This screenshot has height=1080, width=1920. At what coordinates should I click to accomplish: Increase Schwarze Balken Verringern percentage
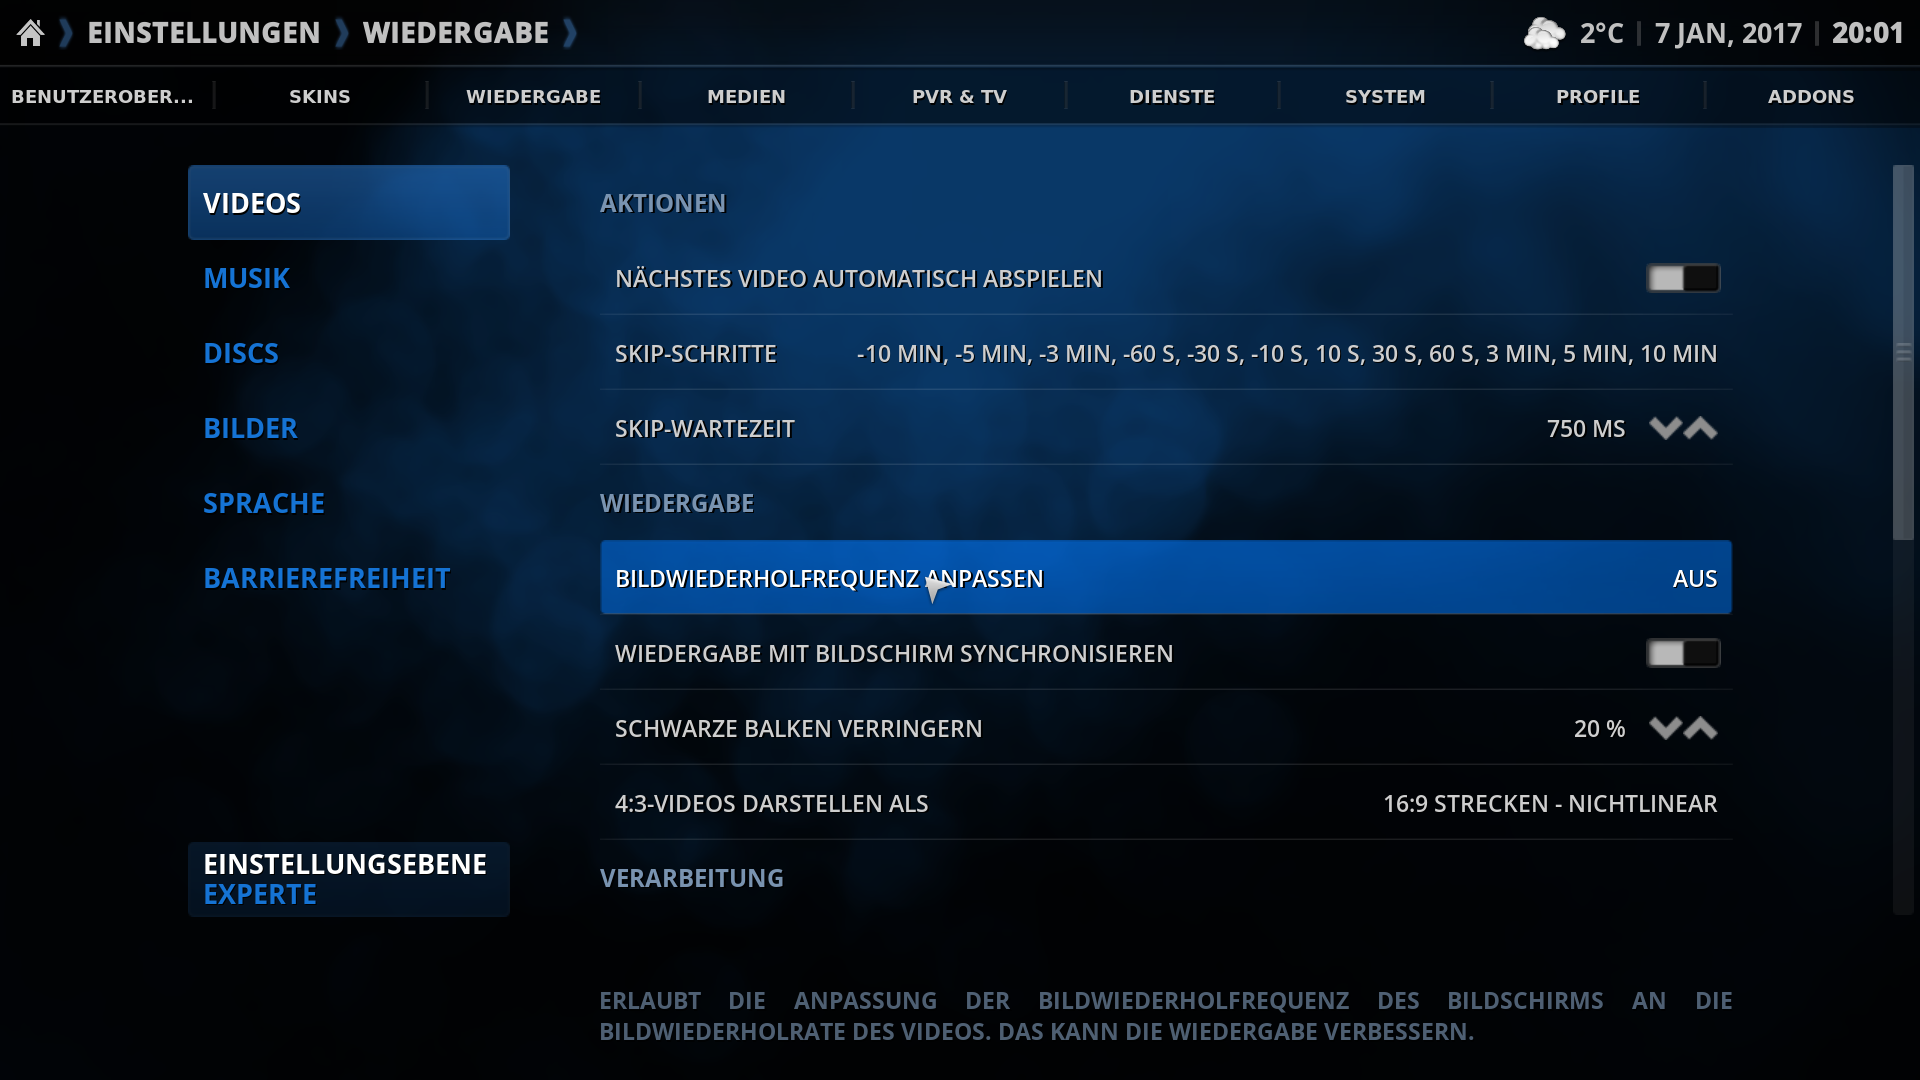click(1701, 728)
